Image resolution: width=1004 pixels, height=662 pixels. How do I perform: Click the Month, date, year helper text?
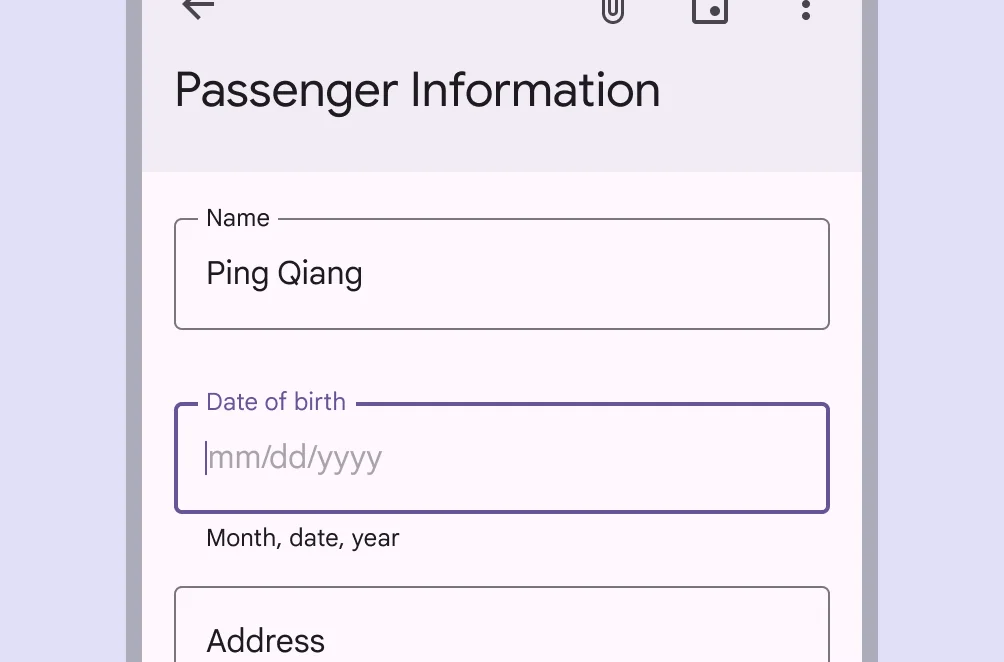[302, 538]
